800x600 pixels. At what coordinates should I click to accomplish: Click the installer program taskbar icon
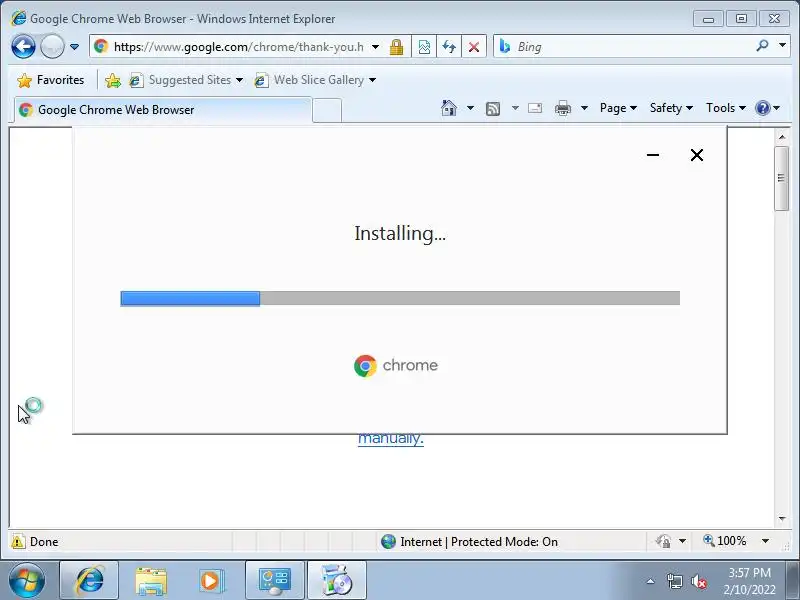point(337,581)
